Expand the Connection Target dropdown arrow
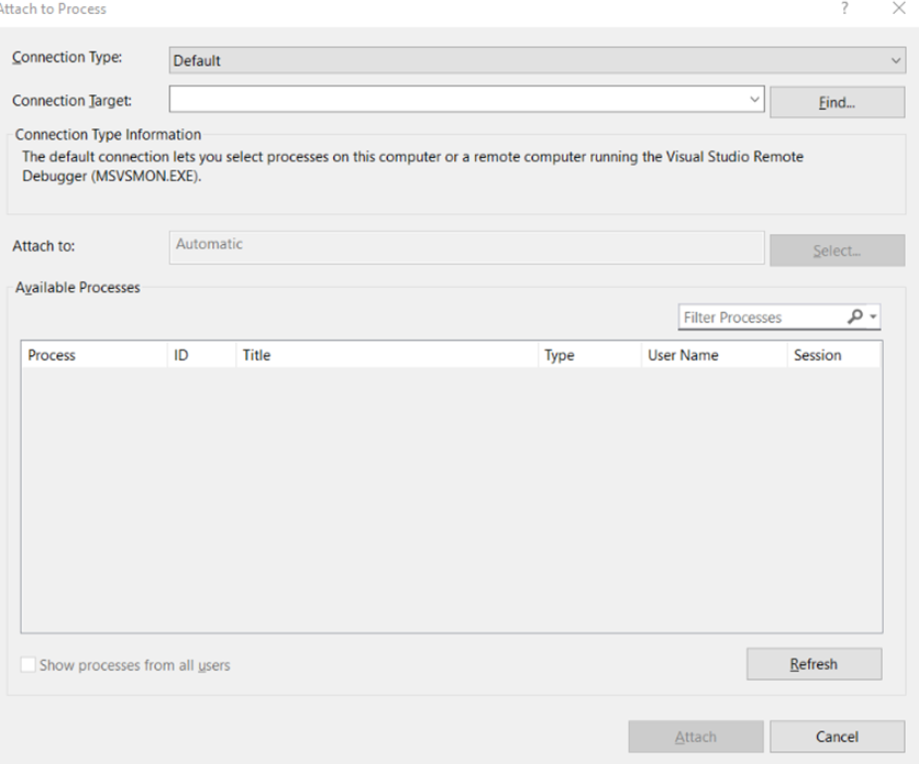The image size is (919, 764). (x=754, y=99)
